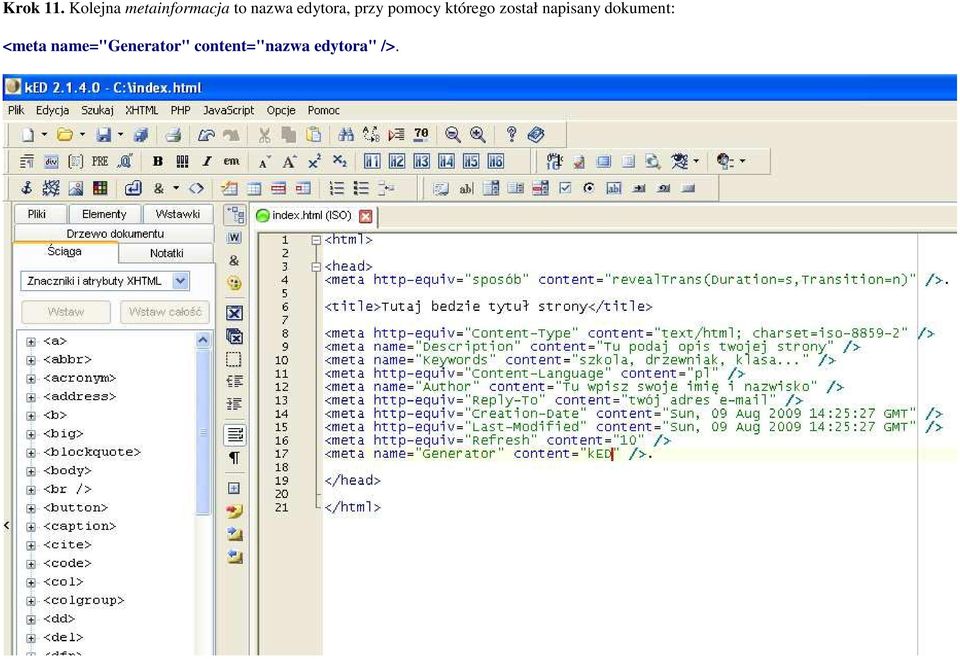The image size is (960, 659).
Task: Zoom out with the minus magnifier
Action: tap(452, 135)
